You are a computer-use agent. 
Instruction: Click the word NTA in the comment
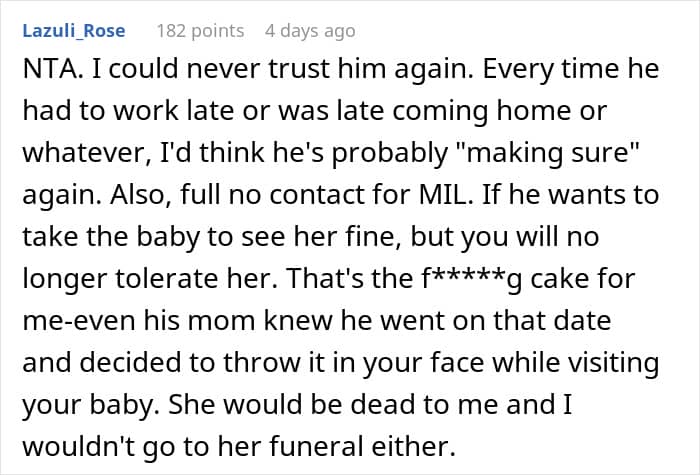pyautogui.click(x=50, y=69)
